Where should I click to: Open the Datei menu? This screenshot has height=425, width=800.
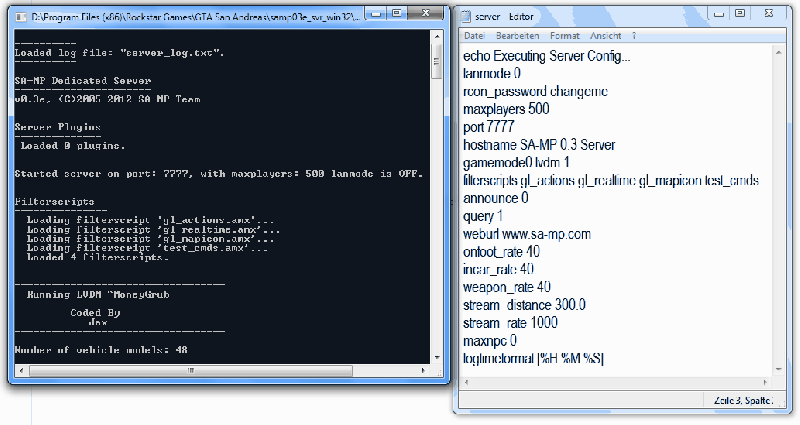[x=474, y=36]
